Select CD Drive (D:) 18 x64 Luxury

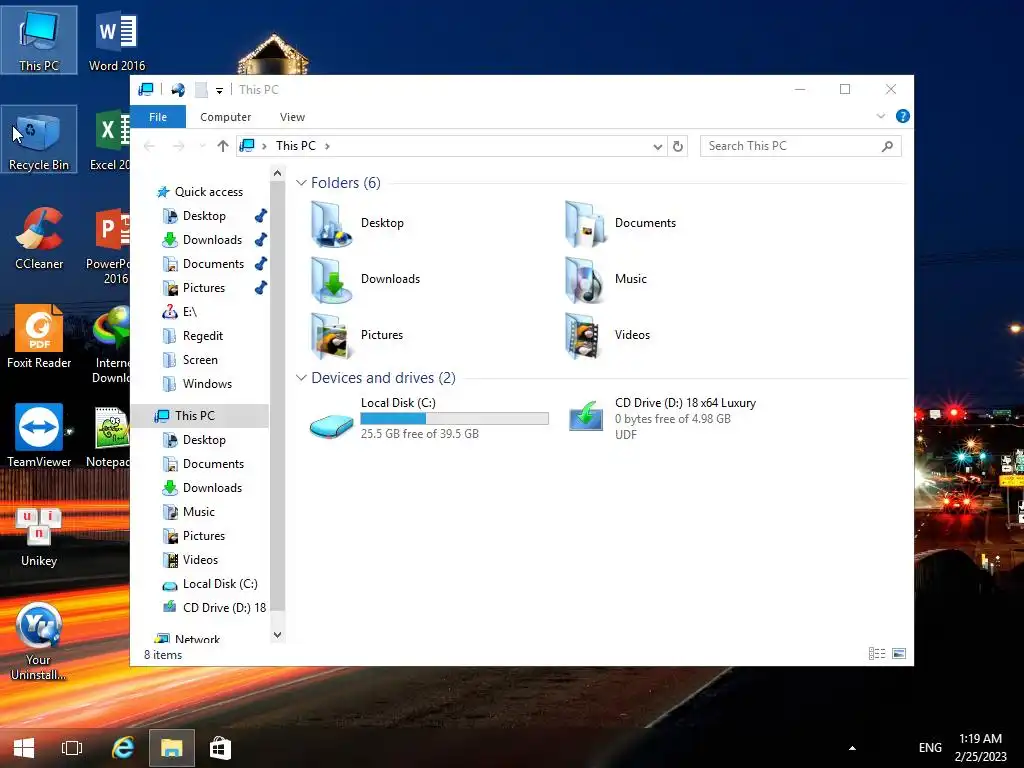click(662, 419)
